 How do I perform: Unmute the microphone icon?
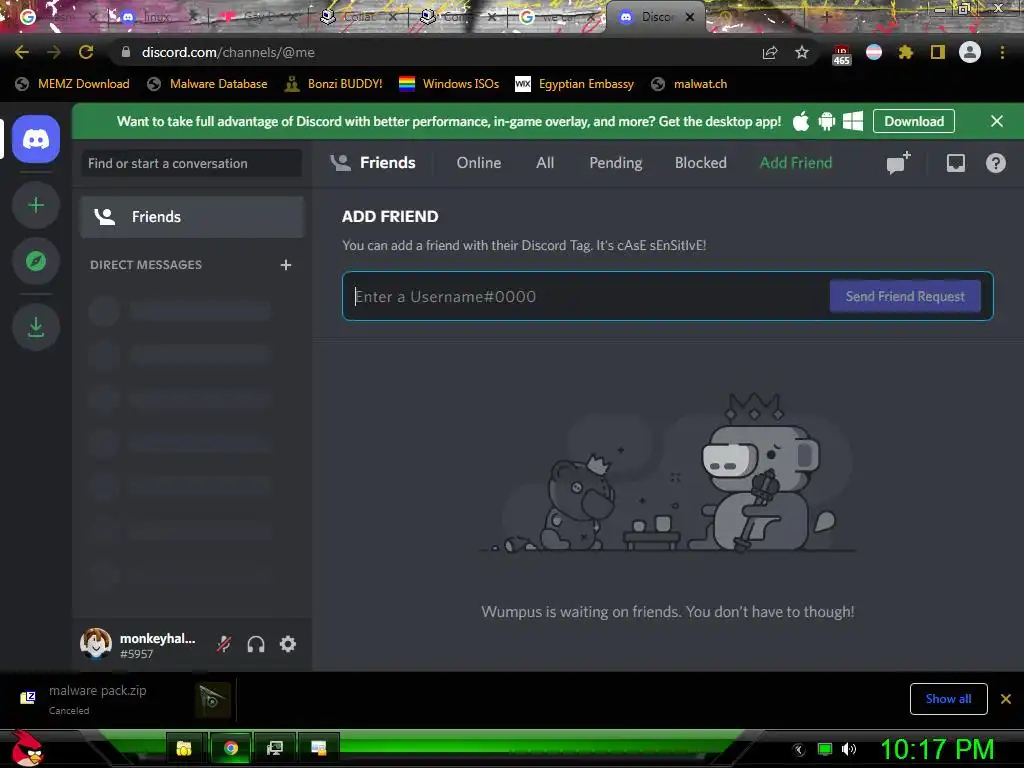click(x=224, y=644)
